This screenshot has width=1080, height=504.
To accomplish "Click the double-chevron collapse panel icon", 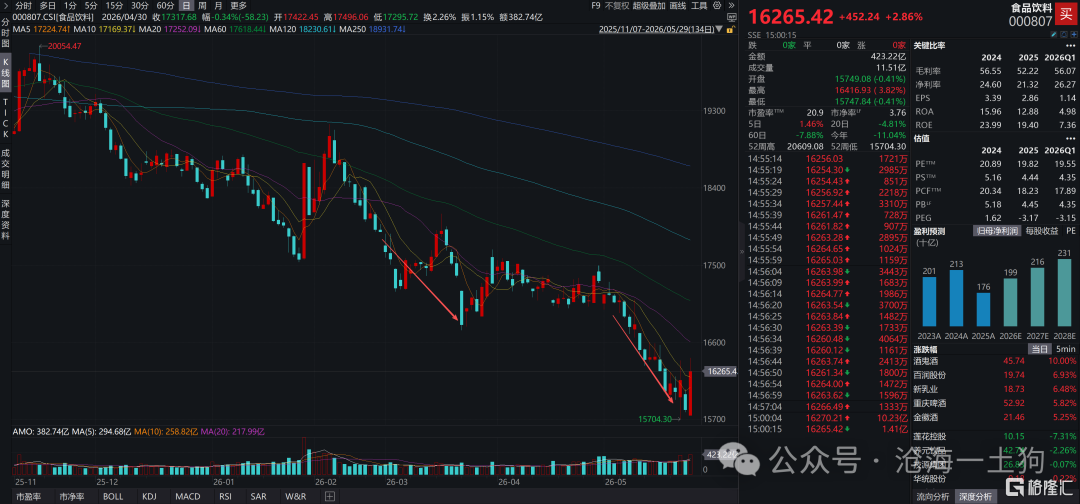I will [731, 6].
